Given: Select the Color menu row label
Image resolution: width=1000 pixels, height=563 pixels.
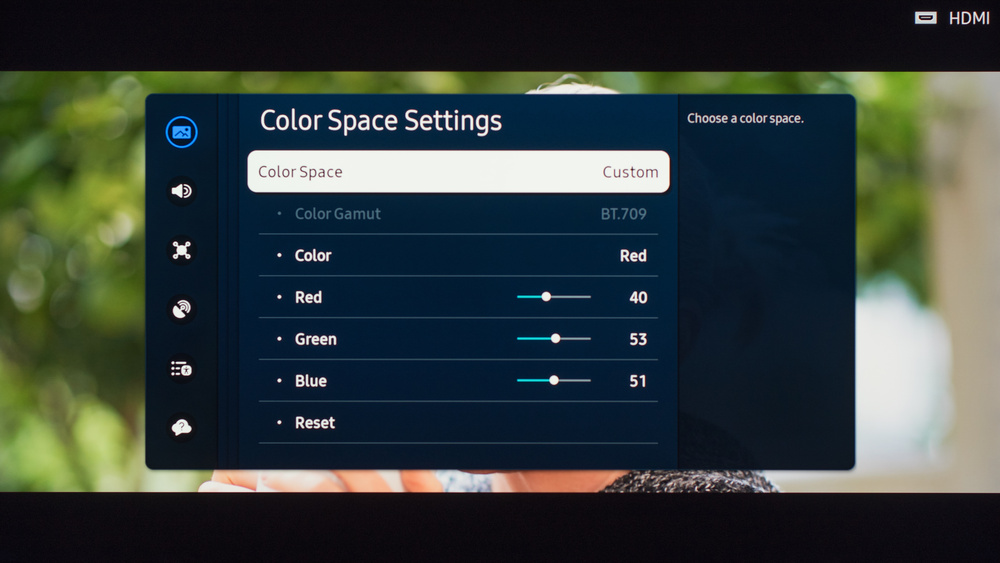Looking at the screenshot, I should 313,256.
